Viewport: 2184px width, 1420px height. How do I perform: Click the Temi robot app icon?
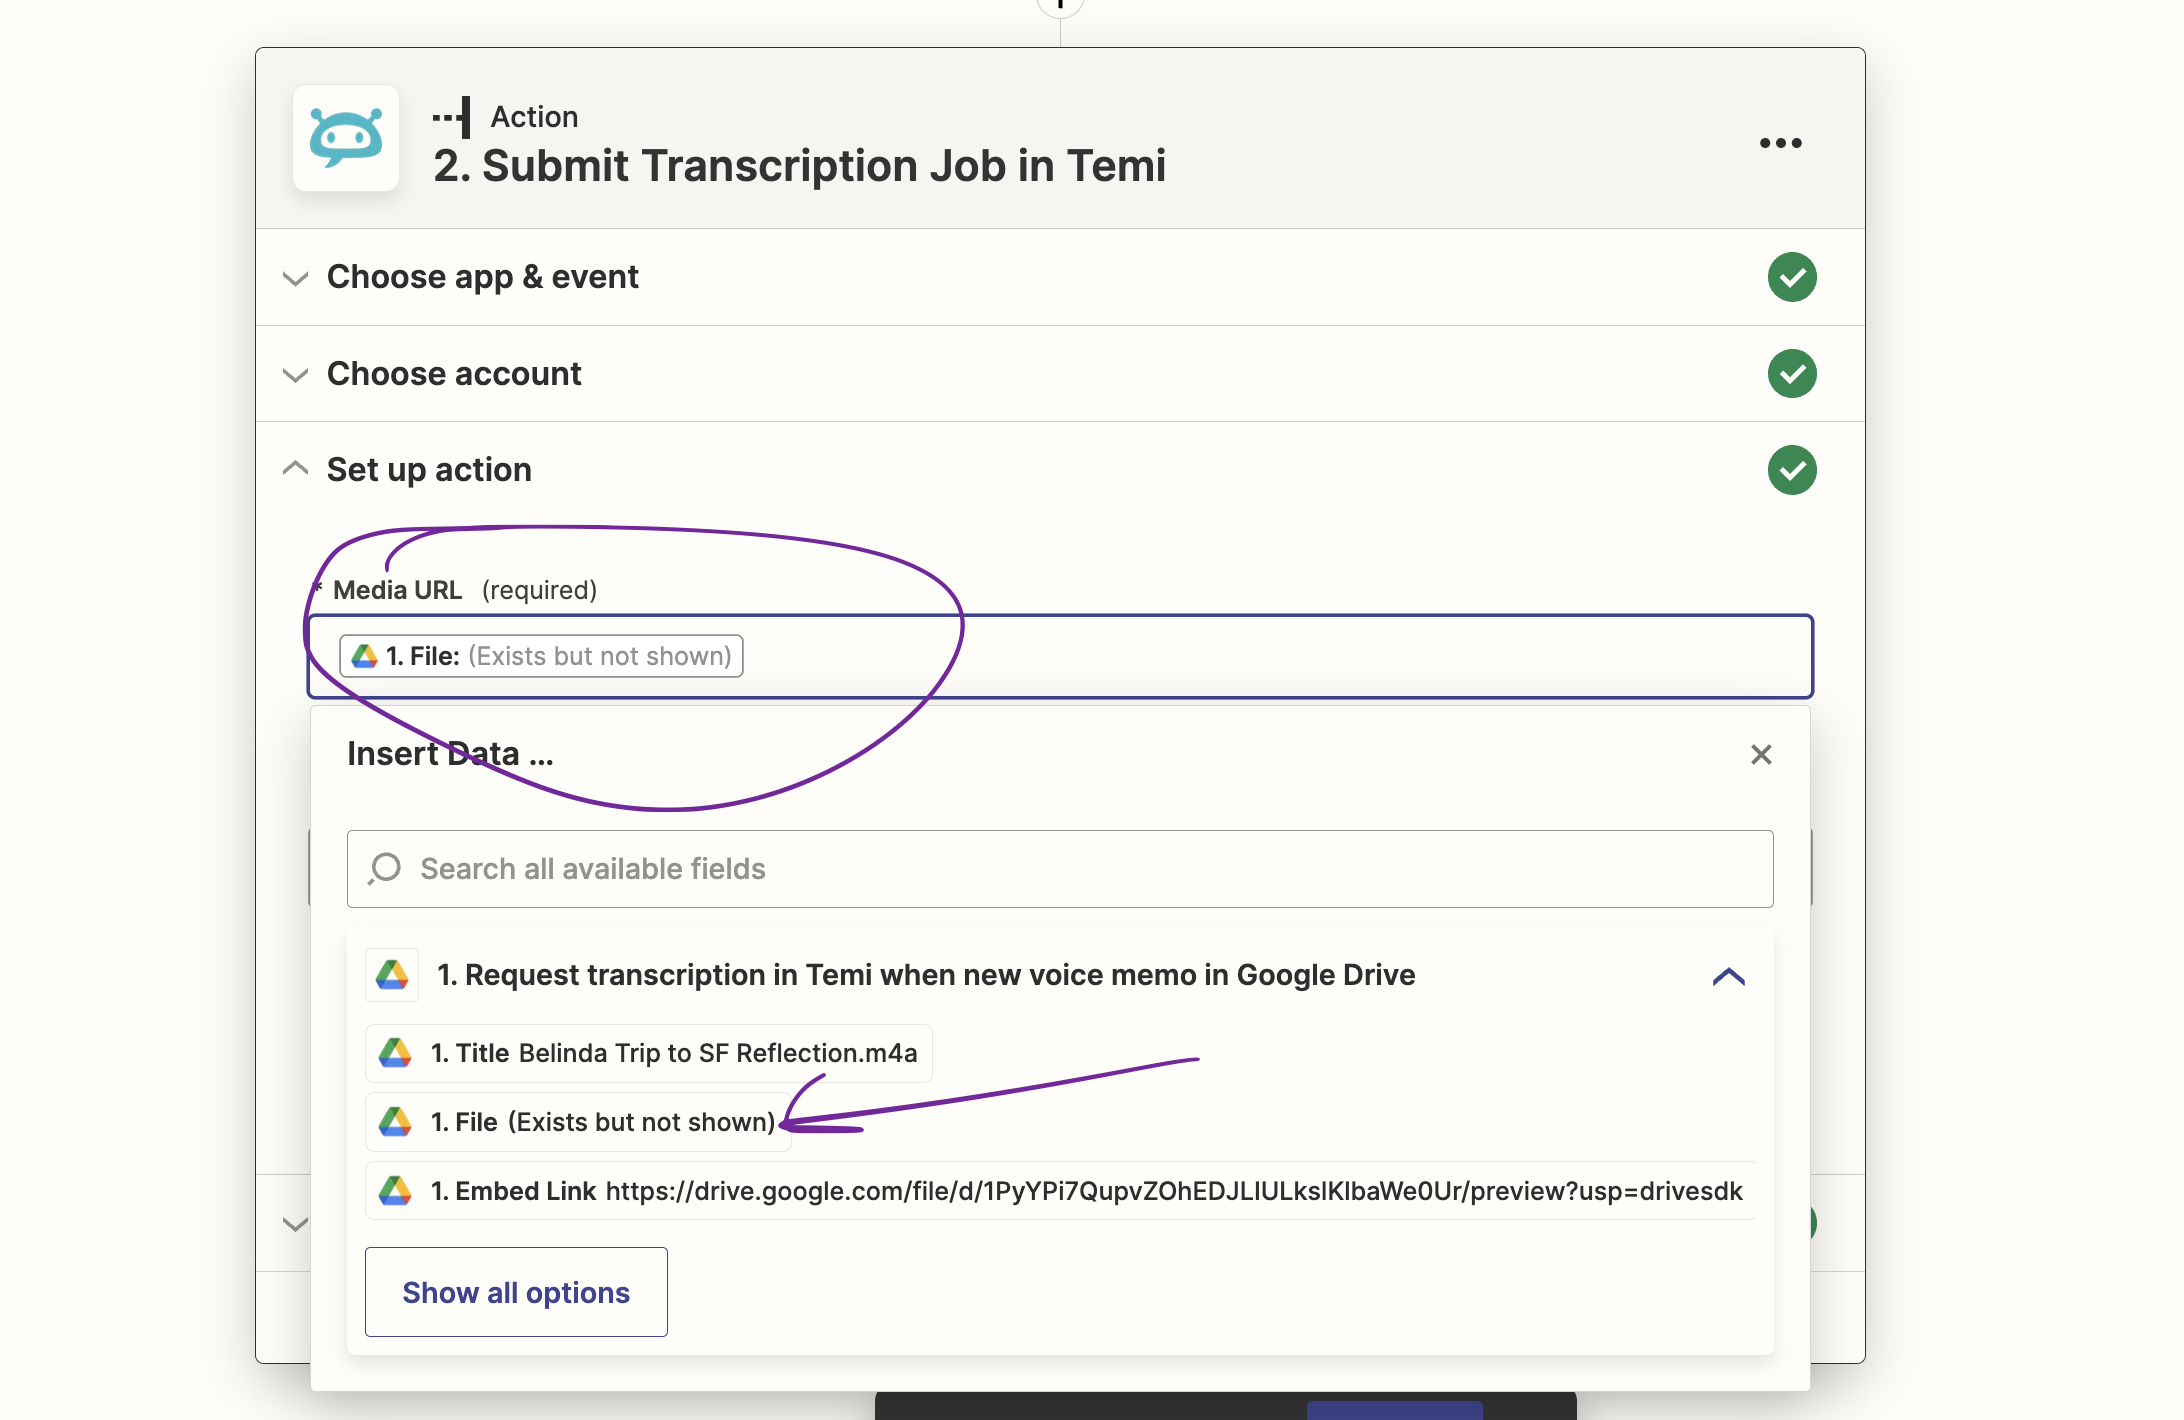pos(346,138)
